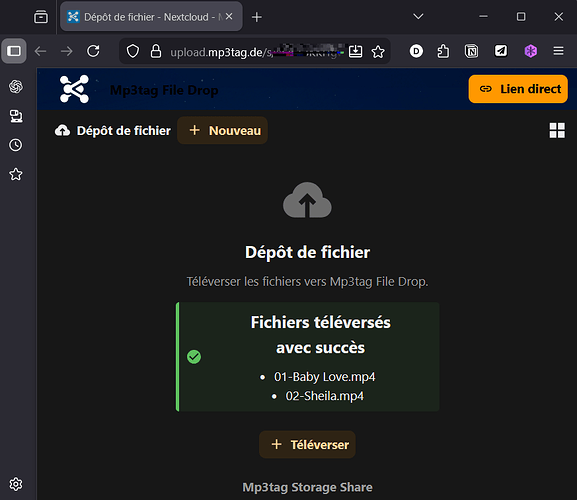Select the Dépôt de fichier - Nextcloud tab
The width and height of the screenshot is (577, 500).
(151, 17)
